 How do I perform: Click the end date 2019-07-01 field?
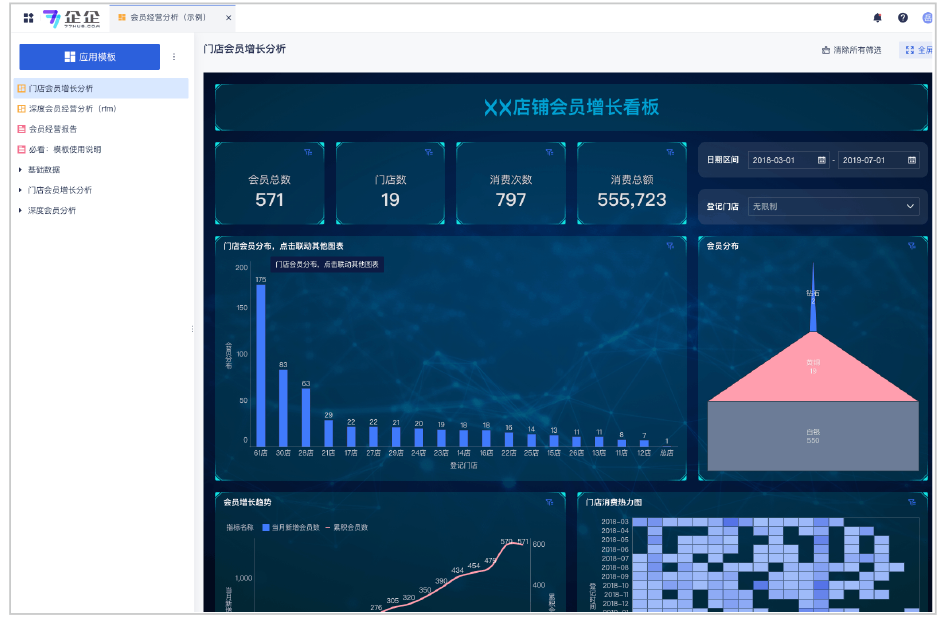point(870,160)
